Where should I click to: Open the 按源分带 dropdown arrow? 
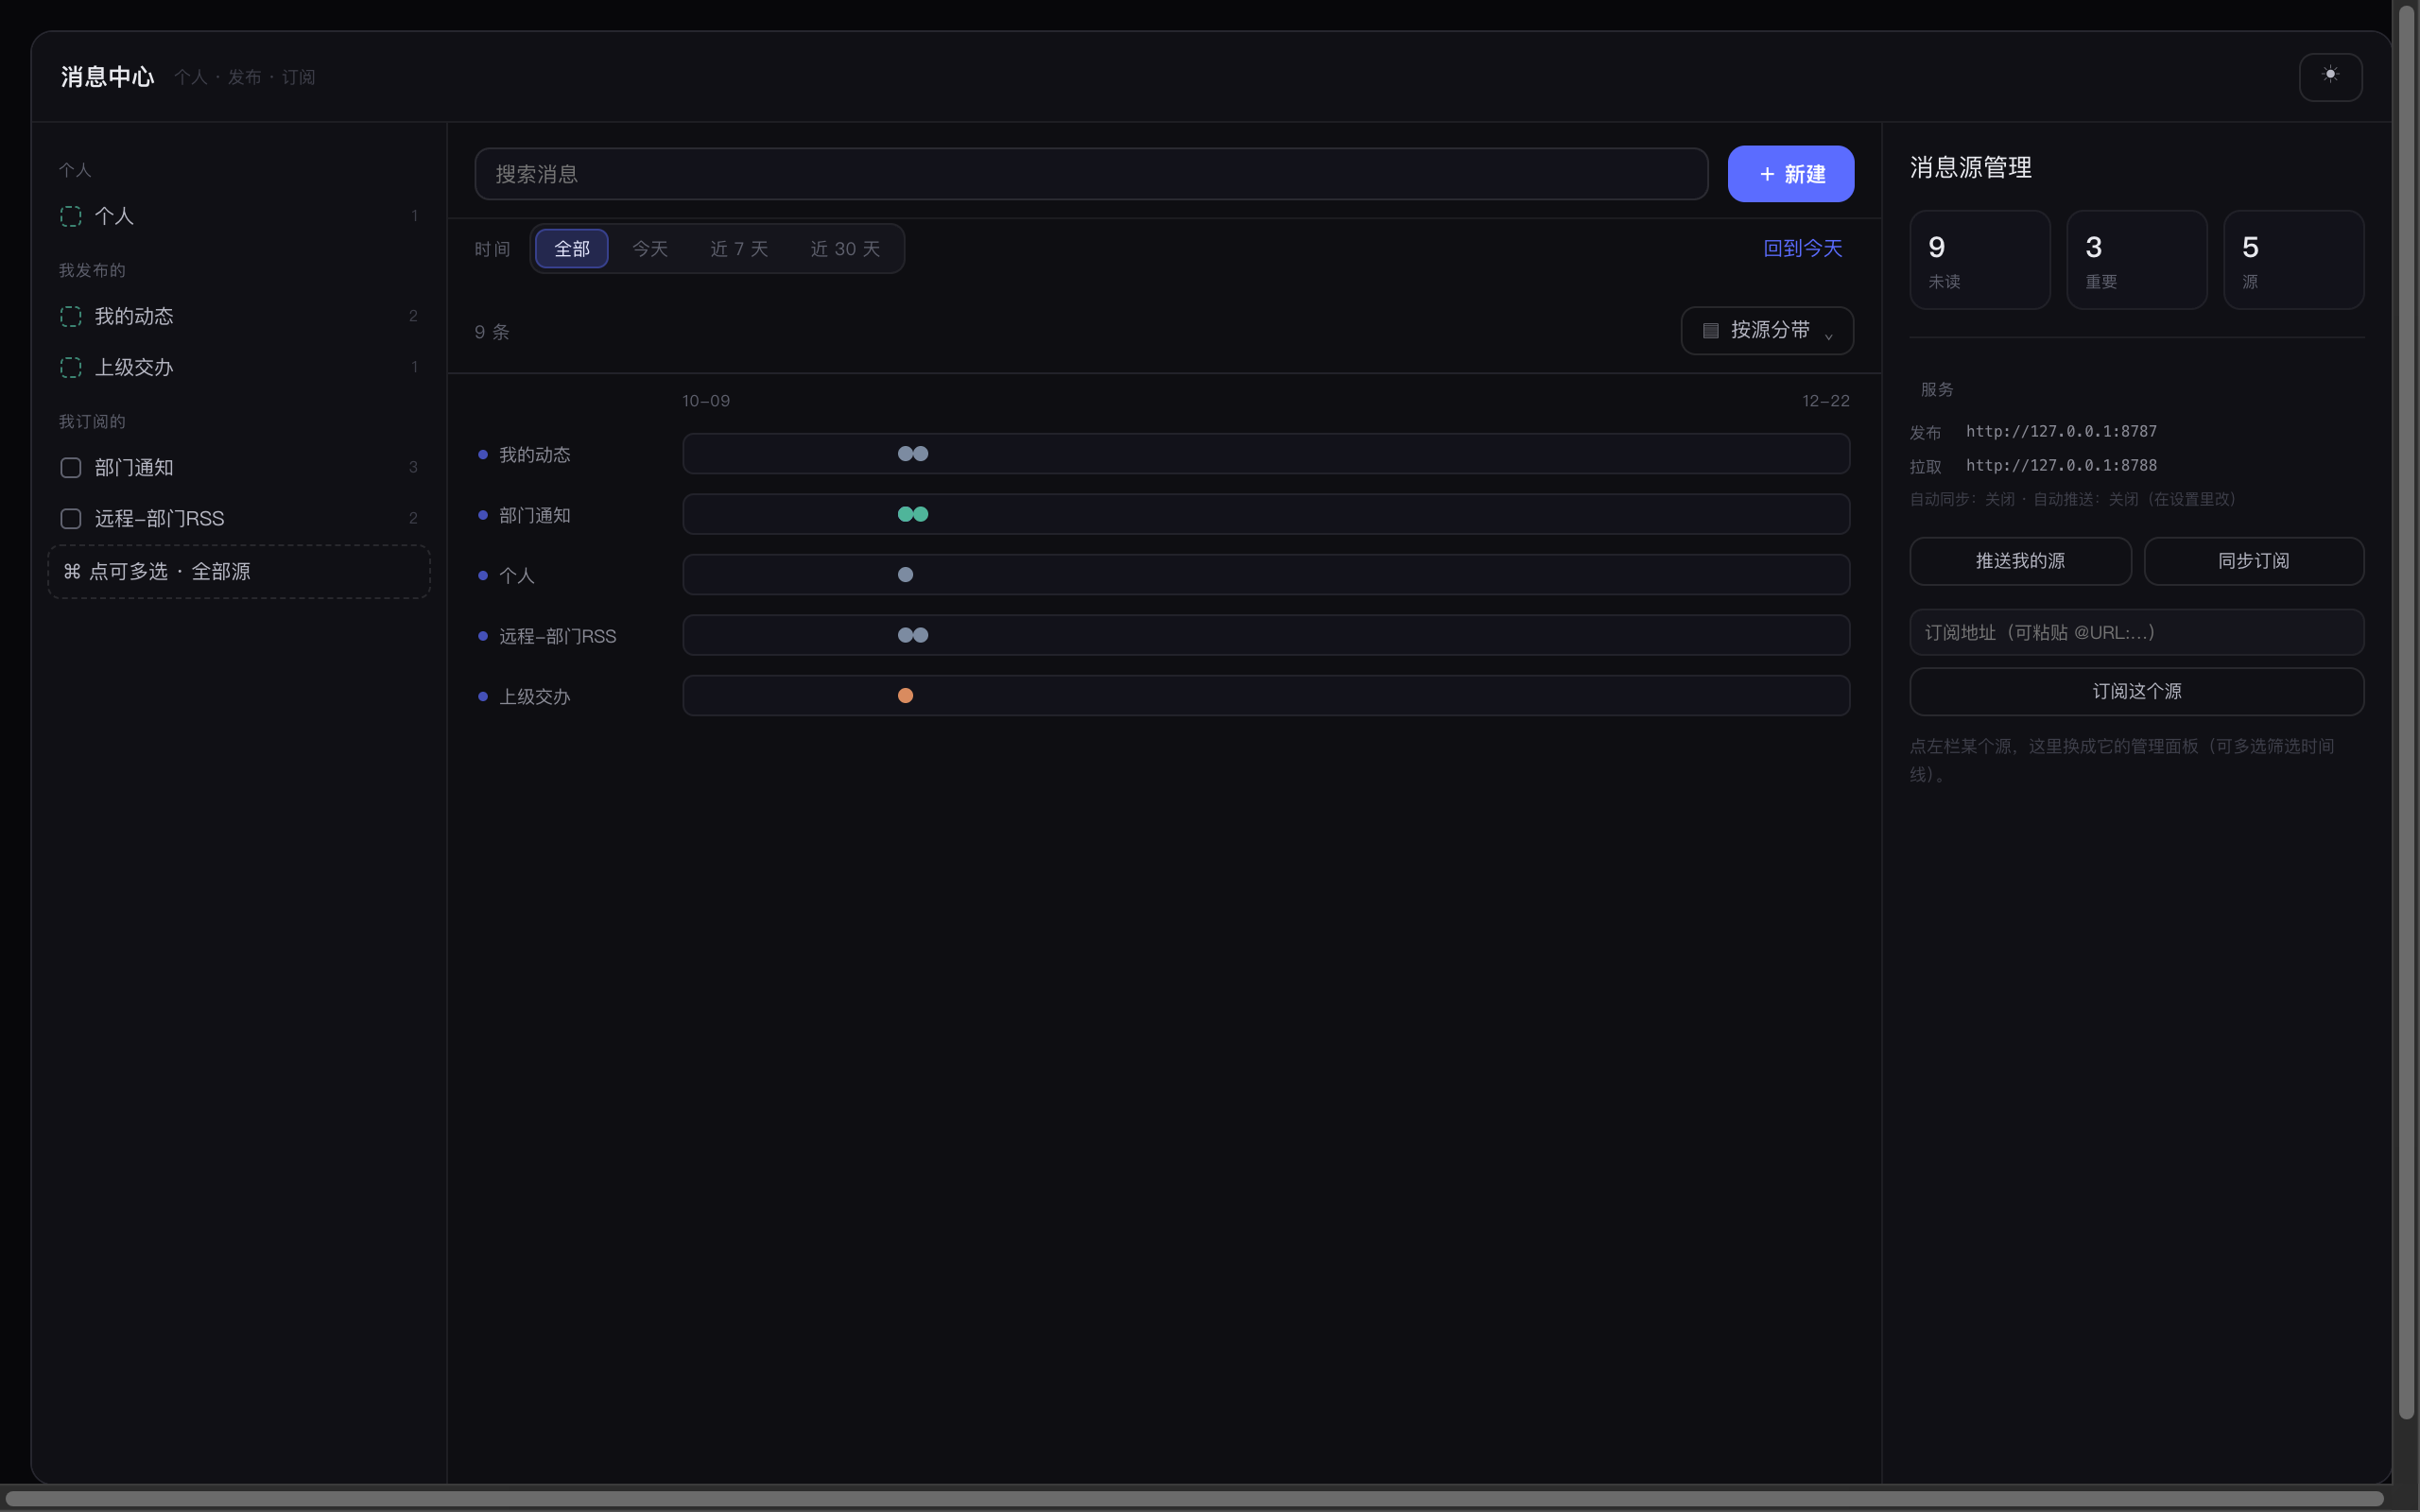1828,336
